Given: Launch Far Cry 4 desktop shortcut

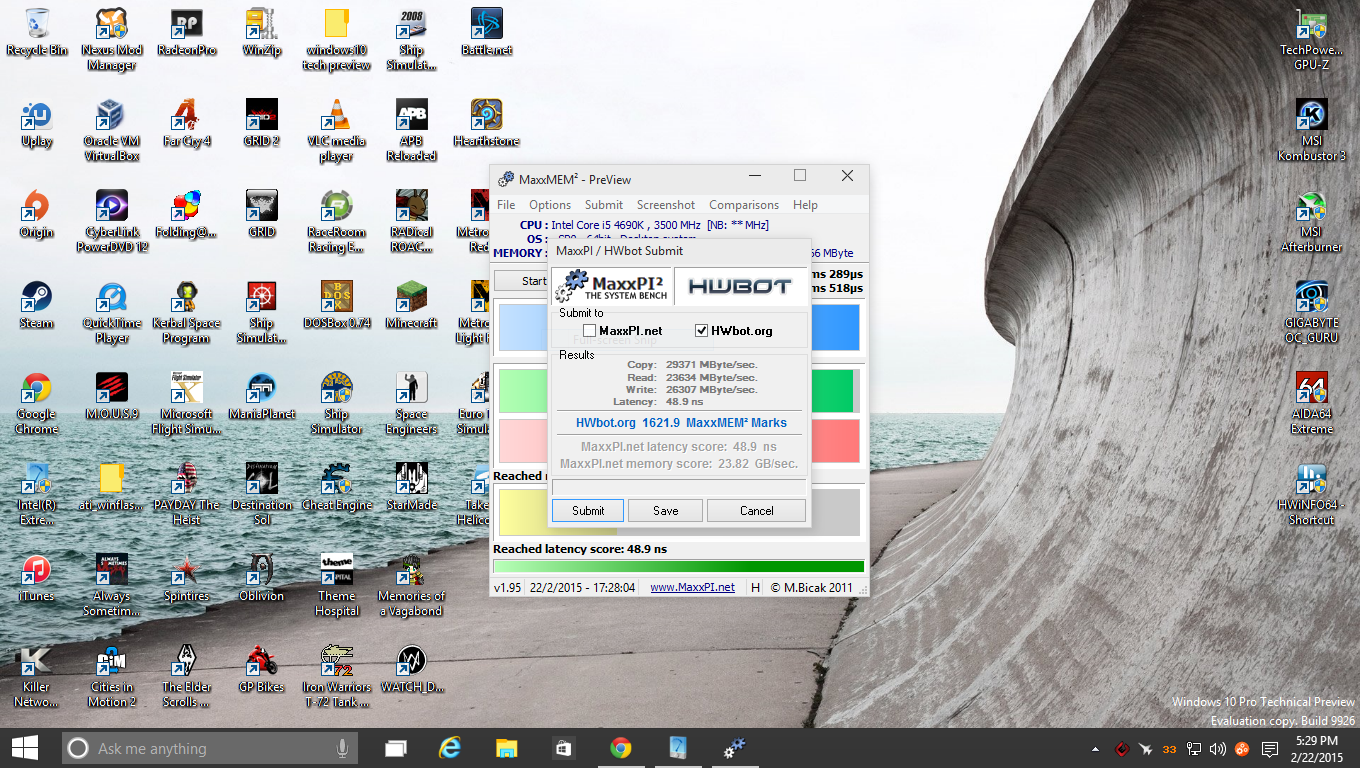Looking at the screenshot, I should [187, 123].
